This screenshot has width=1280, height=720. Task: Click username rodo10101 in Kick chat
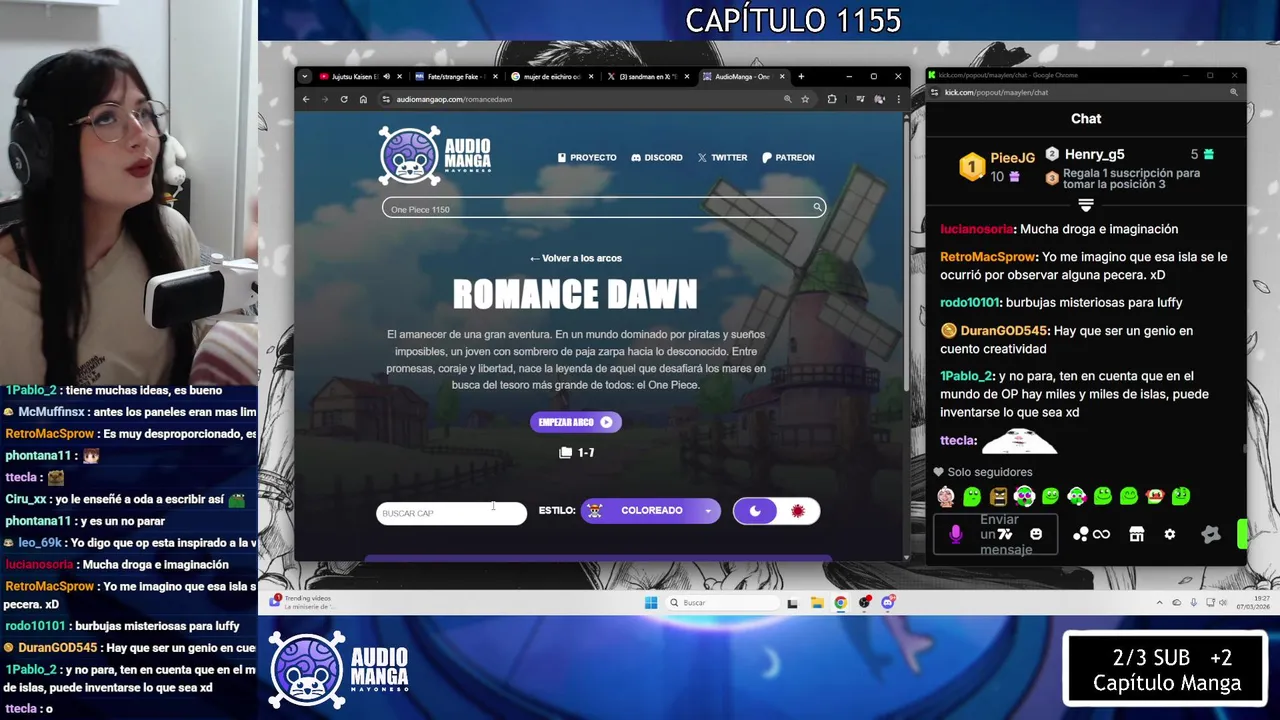970,303
